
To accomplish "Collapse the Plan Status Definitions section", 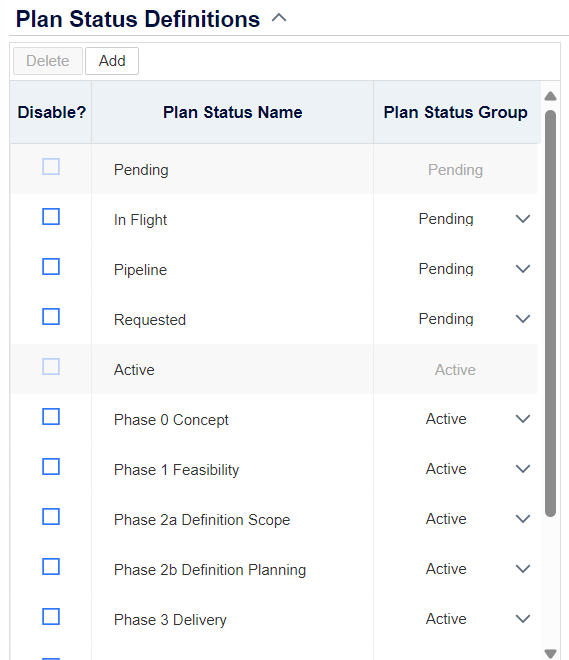I will [x=279, y=18].
